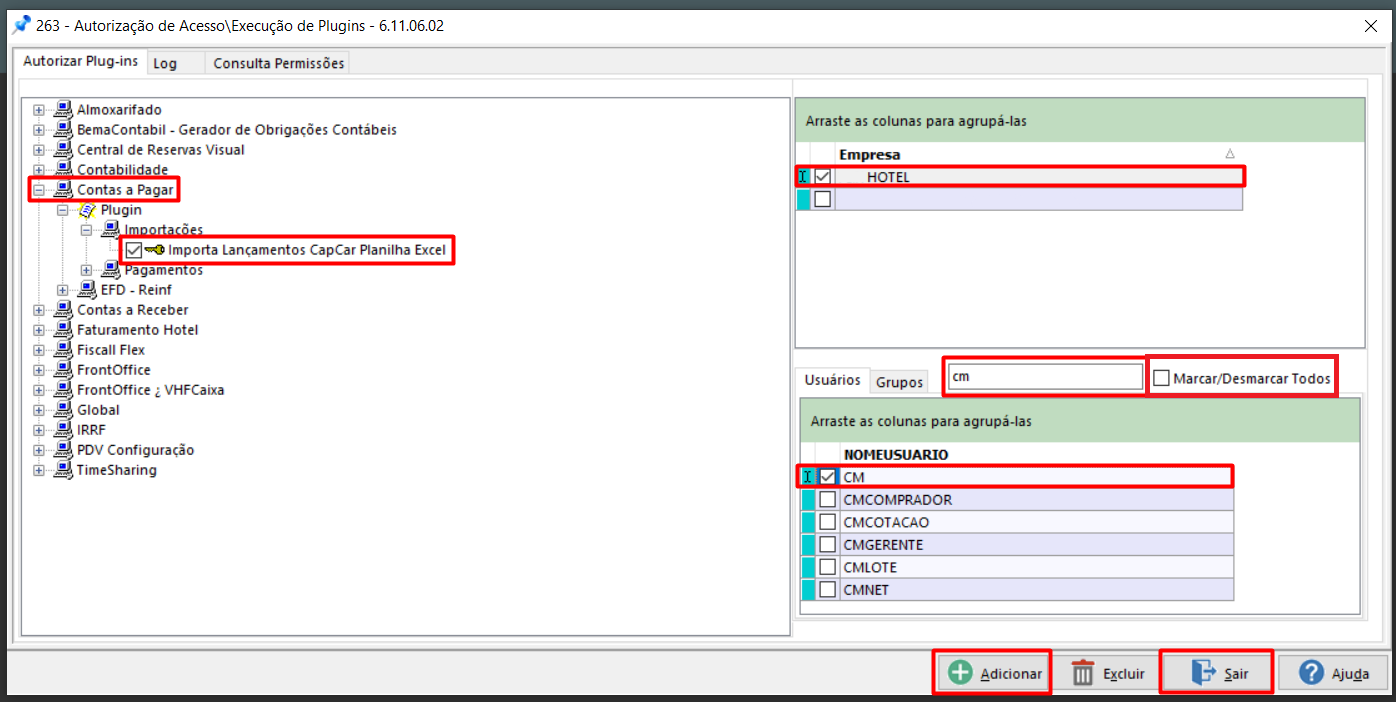This screenshot has height=702, width=1396.
Task: Click the BemaContabil module computer icon
Action: click(64, 130)
